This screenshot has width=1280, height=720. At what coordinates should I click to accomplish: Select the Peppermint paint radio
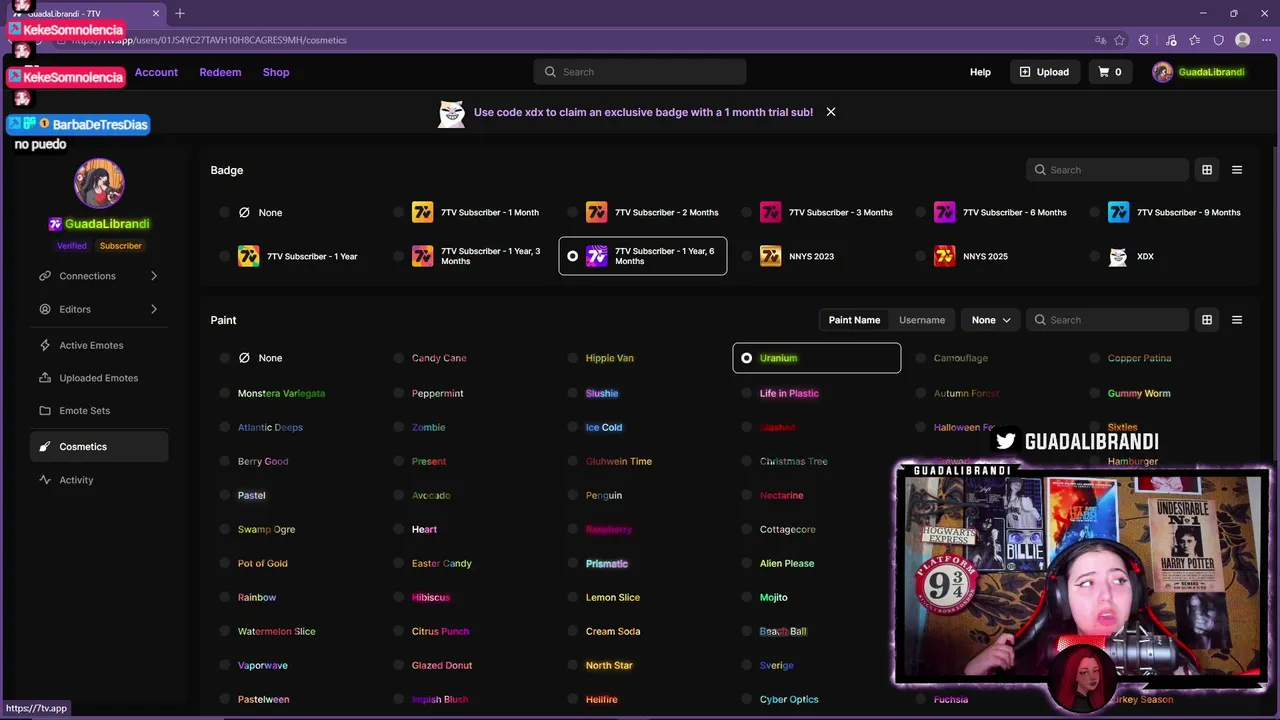(x=399, y=393)
